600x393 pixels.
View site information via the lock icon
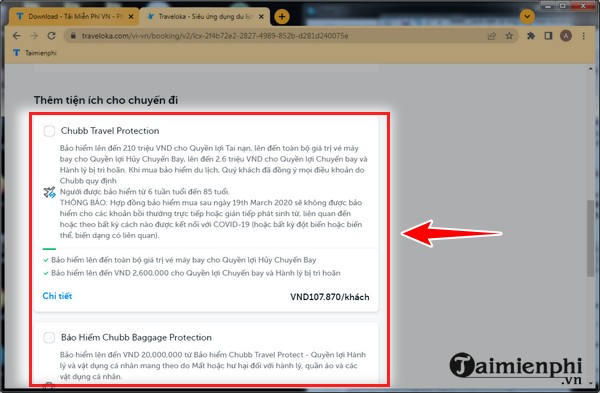pos(73,36)
